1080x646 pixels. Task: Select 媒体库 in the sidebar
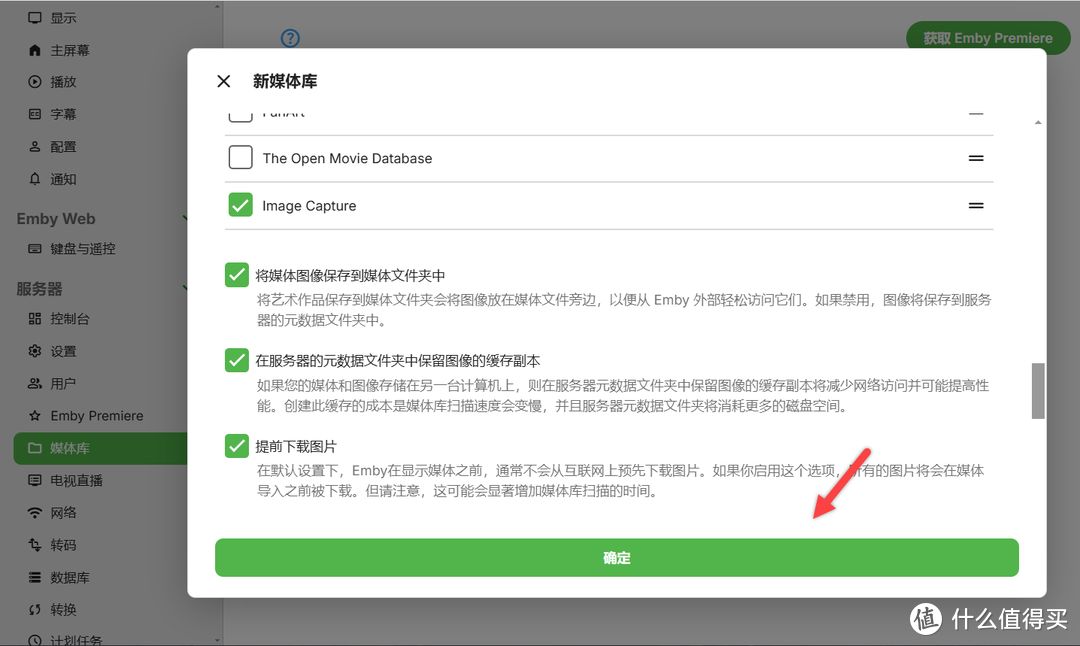(101, 448)
